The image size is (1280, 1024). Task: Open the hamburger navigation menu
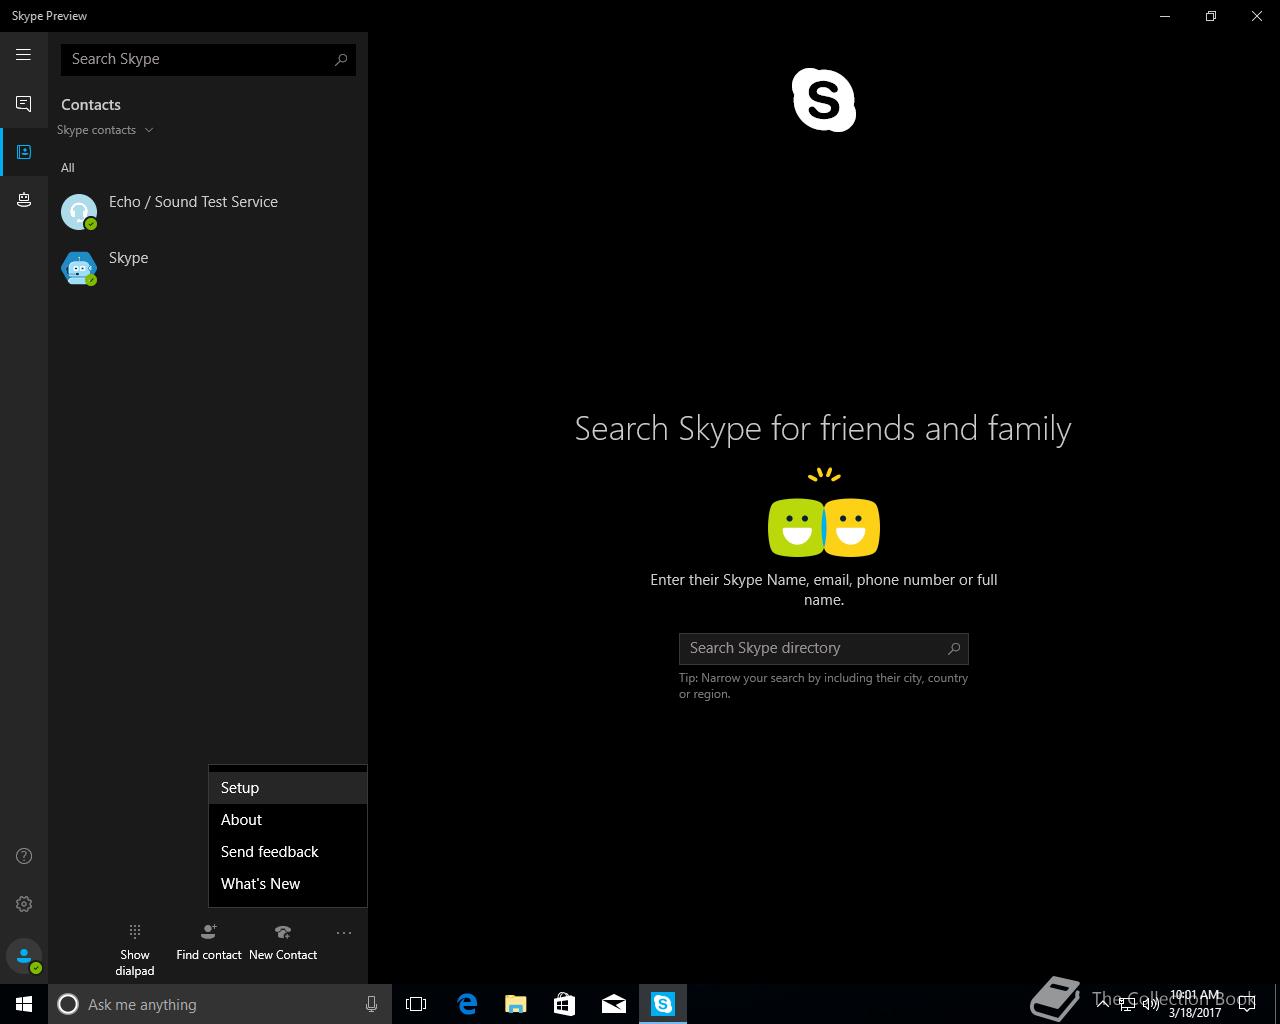23,55
